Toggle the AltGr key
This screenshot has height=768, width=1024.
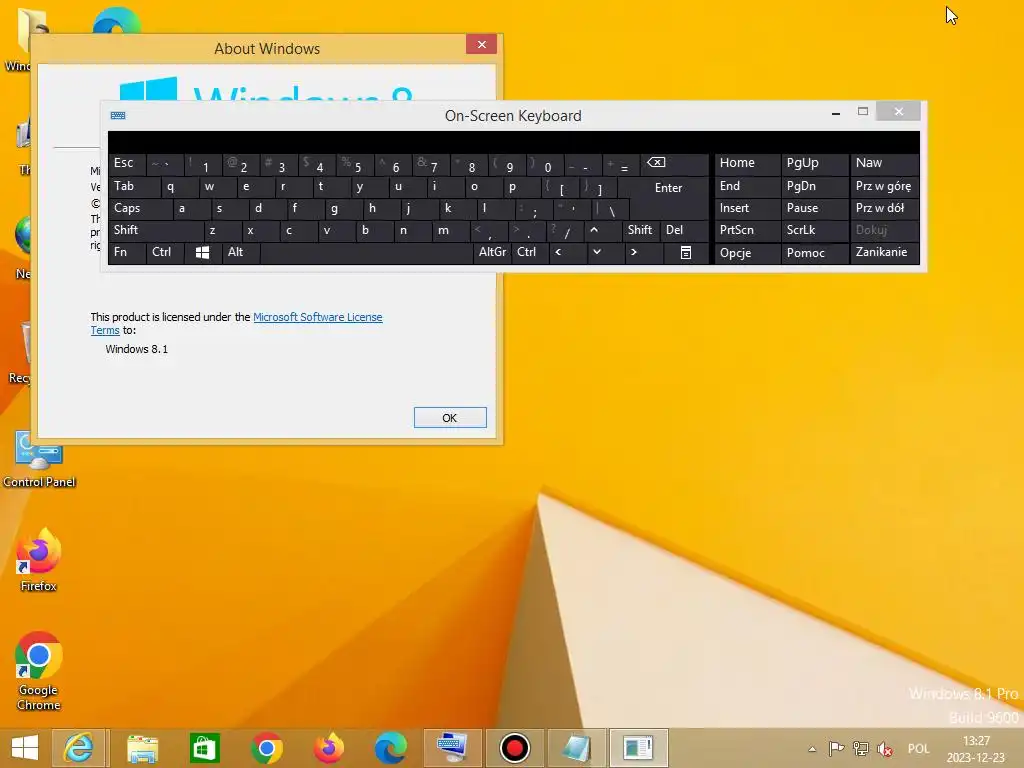click(x=492, y=253)
